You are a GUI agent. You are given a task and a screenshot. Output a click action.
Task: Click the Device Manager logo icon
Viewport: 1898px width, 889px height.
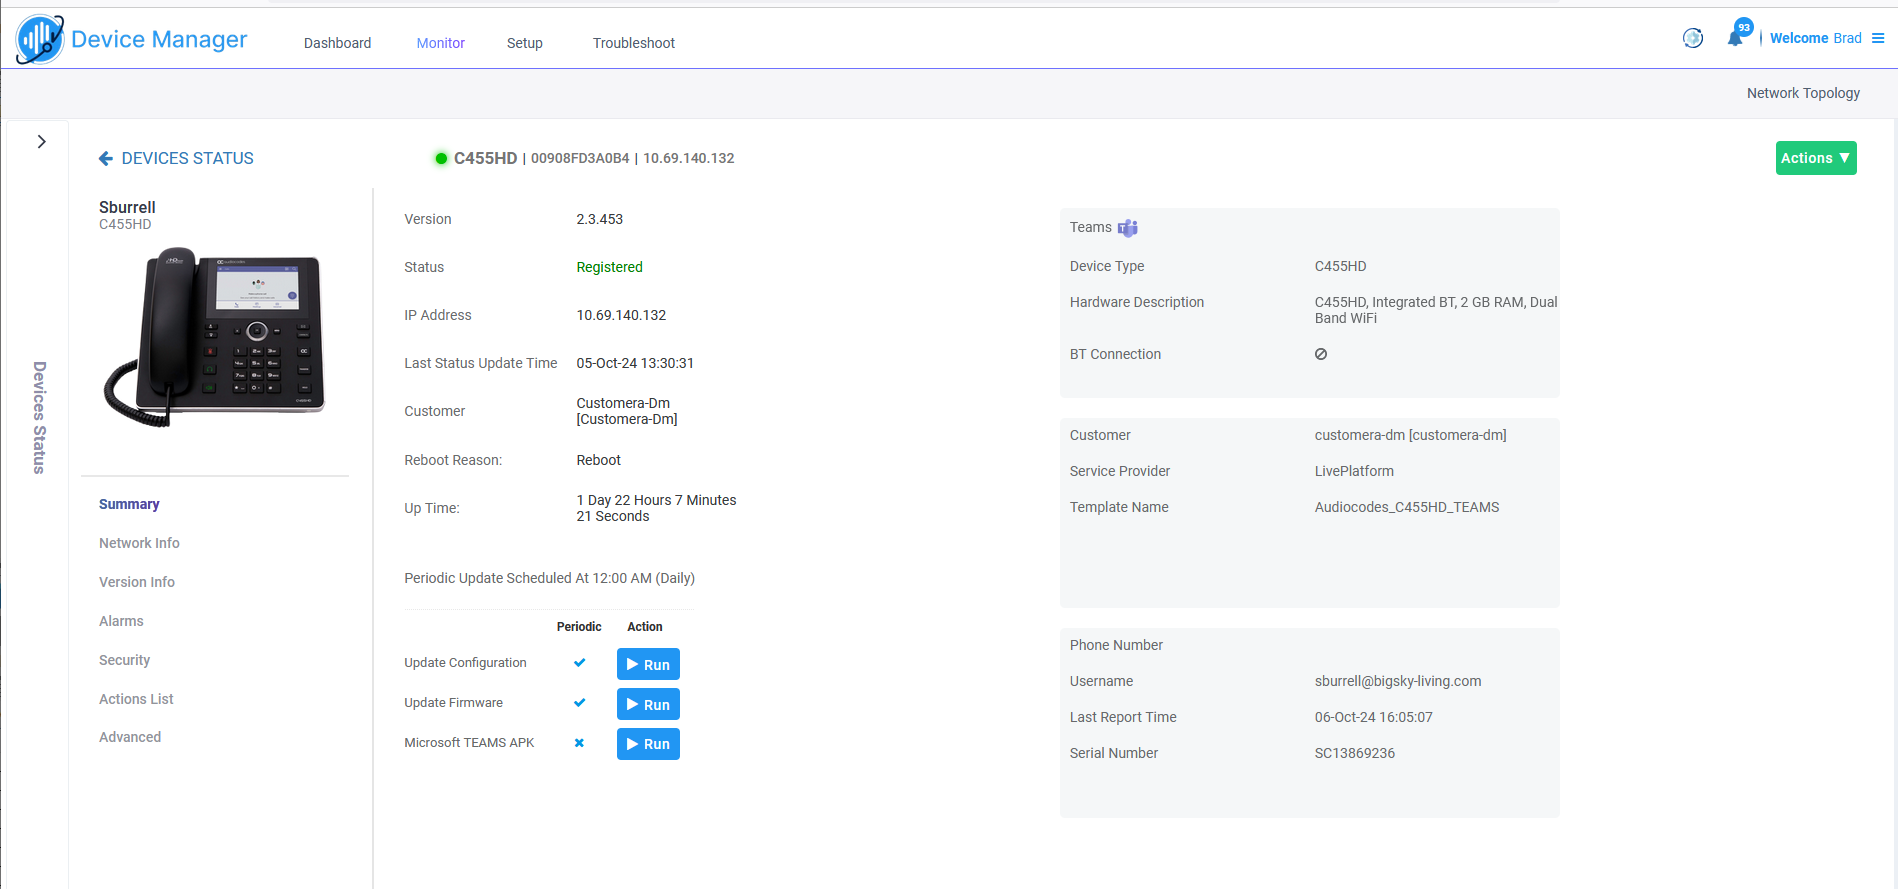40,40
